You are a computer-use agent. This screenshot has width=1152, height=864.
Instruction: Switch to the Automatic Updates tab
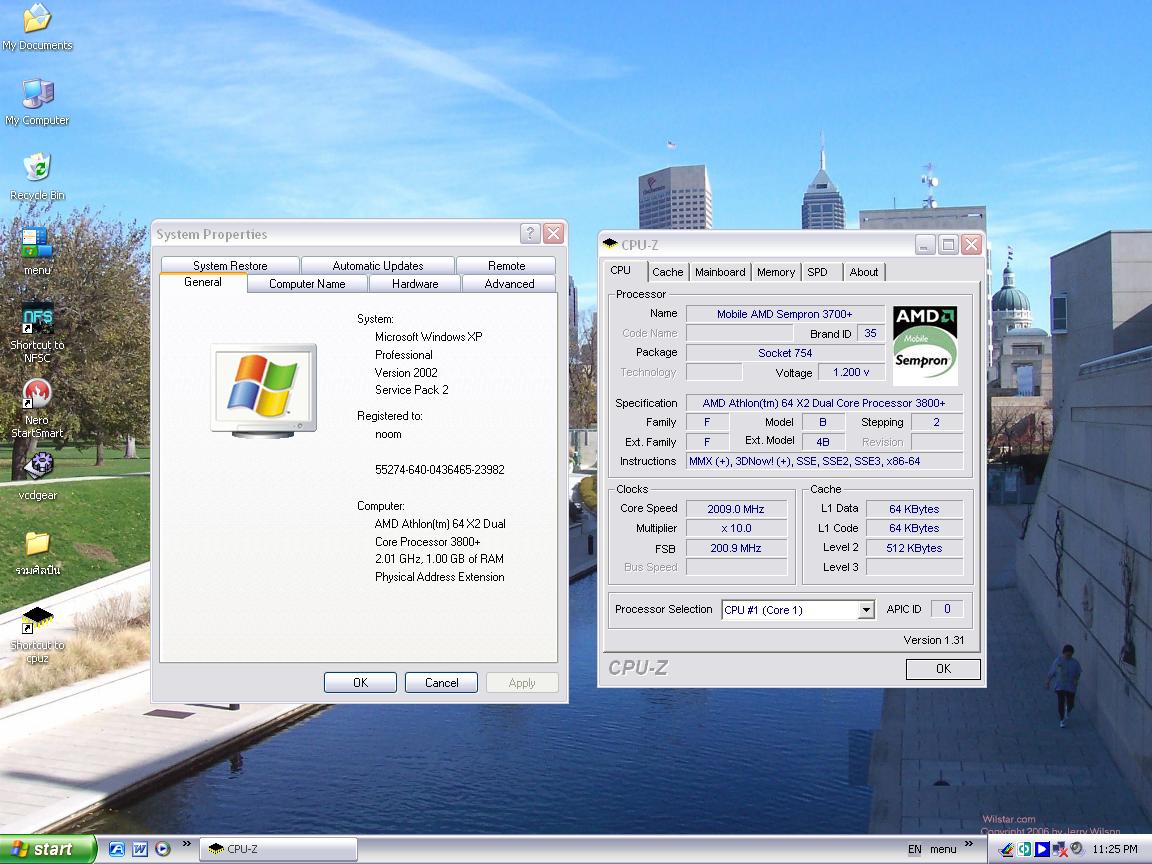(x=378, y=265)
